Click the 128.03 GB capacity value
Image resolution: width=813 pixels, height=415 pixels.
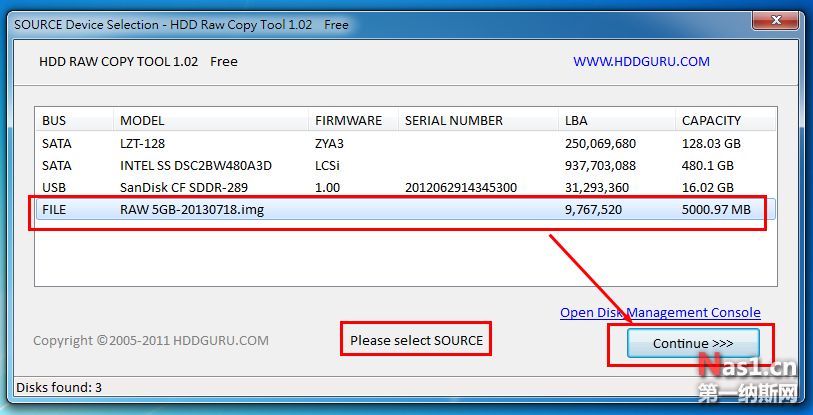(x=711, y=144)
